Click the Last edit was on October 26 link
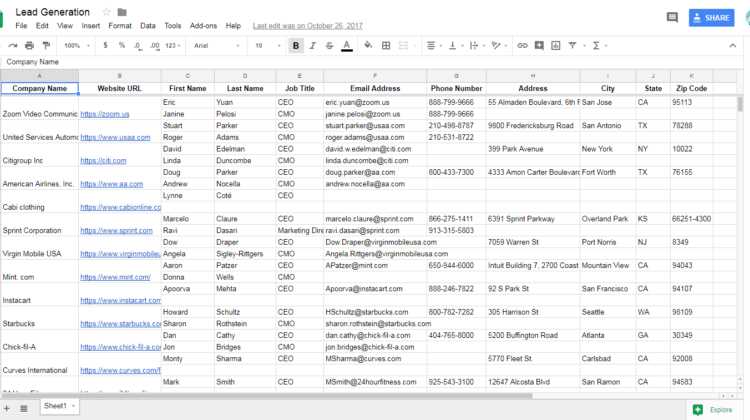Image resolution: width=750 pixels, height=420 pixels. click(x=308, y=26)
